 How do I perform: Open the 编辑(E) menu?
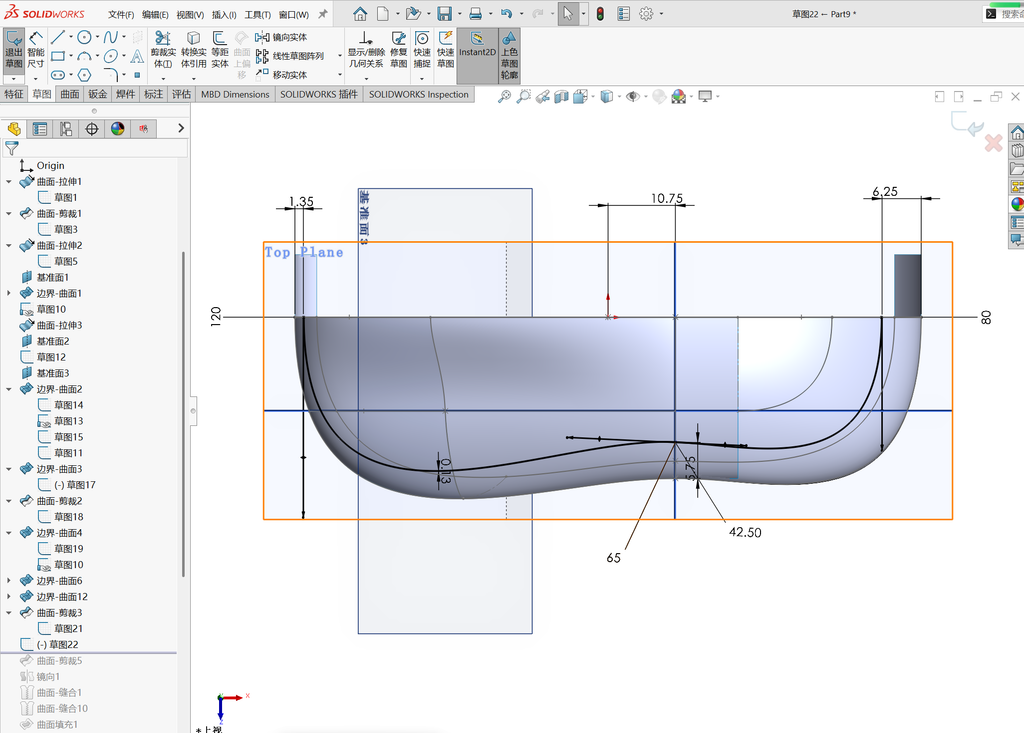click(x=155, y=14)
